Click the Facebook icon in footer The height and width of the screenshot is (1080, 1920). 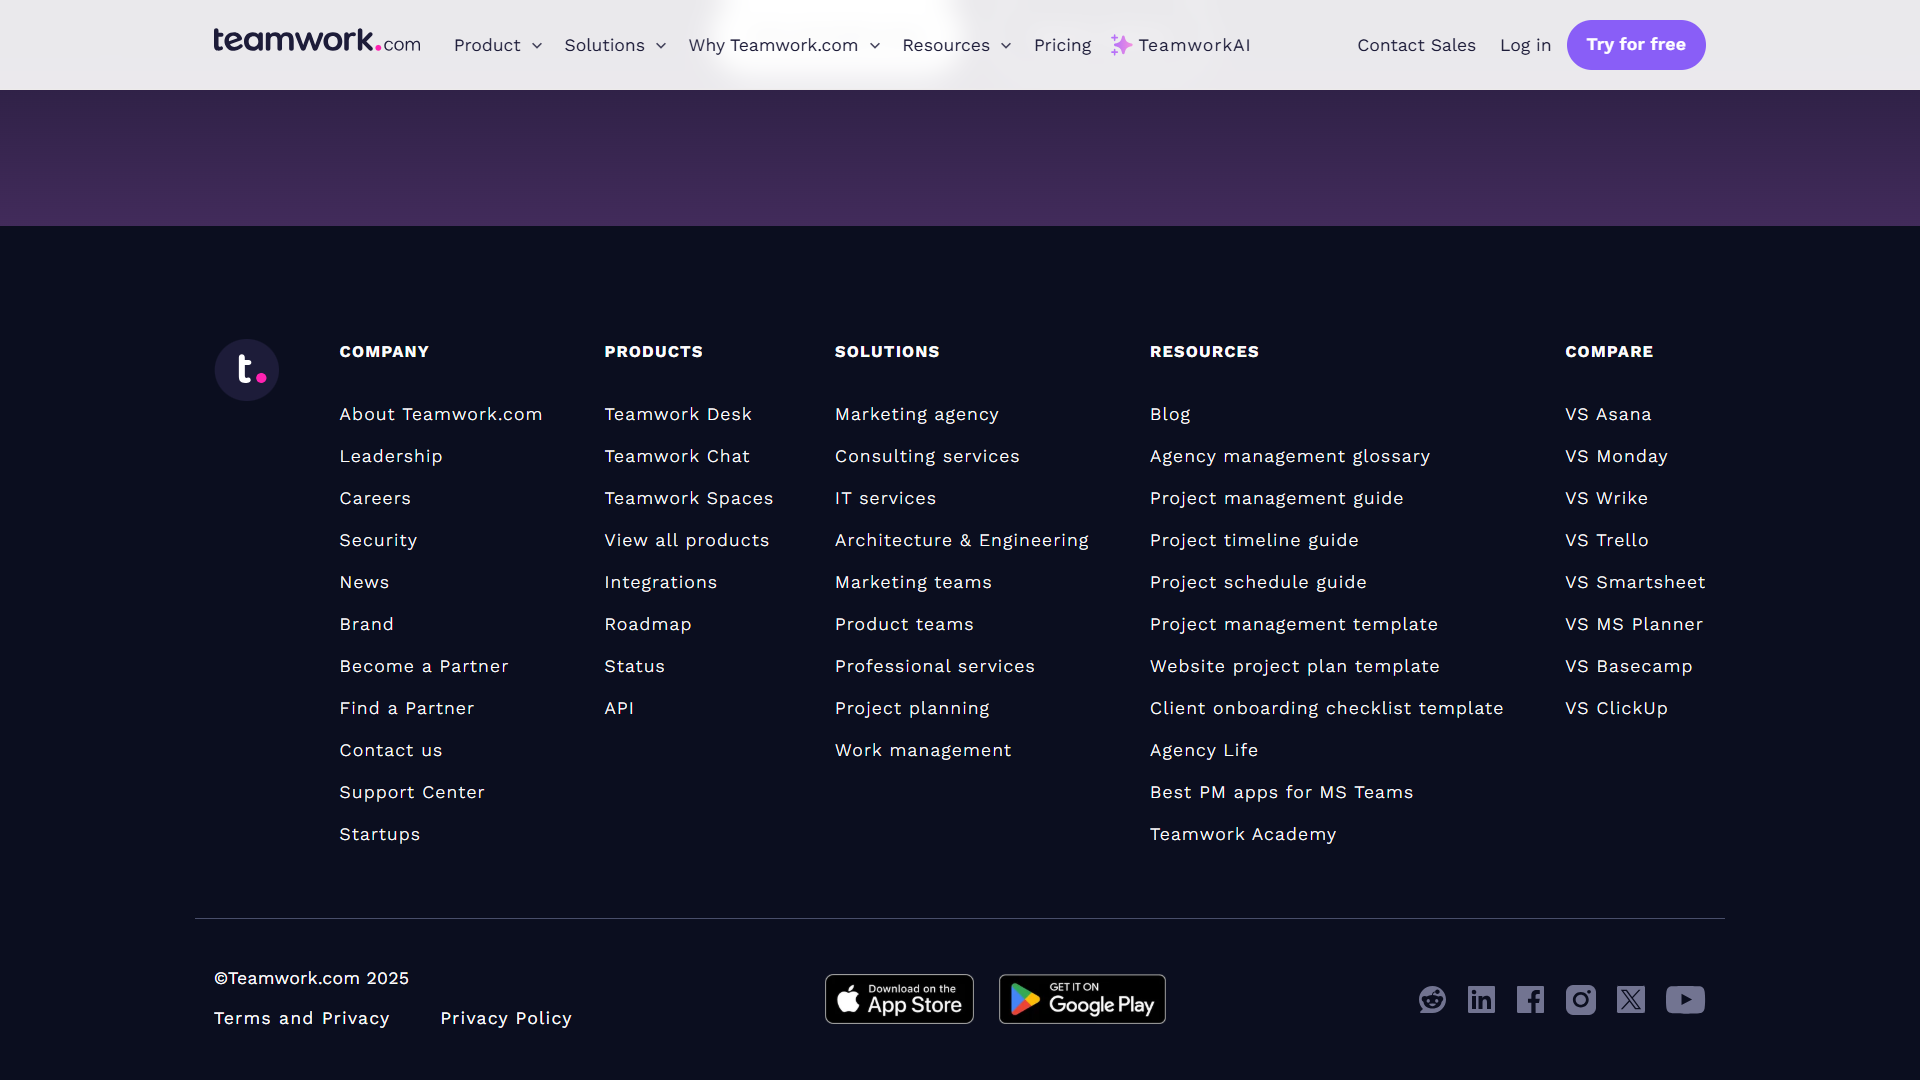pos(1531,999)
